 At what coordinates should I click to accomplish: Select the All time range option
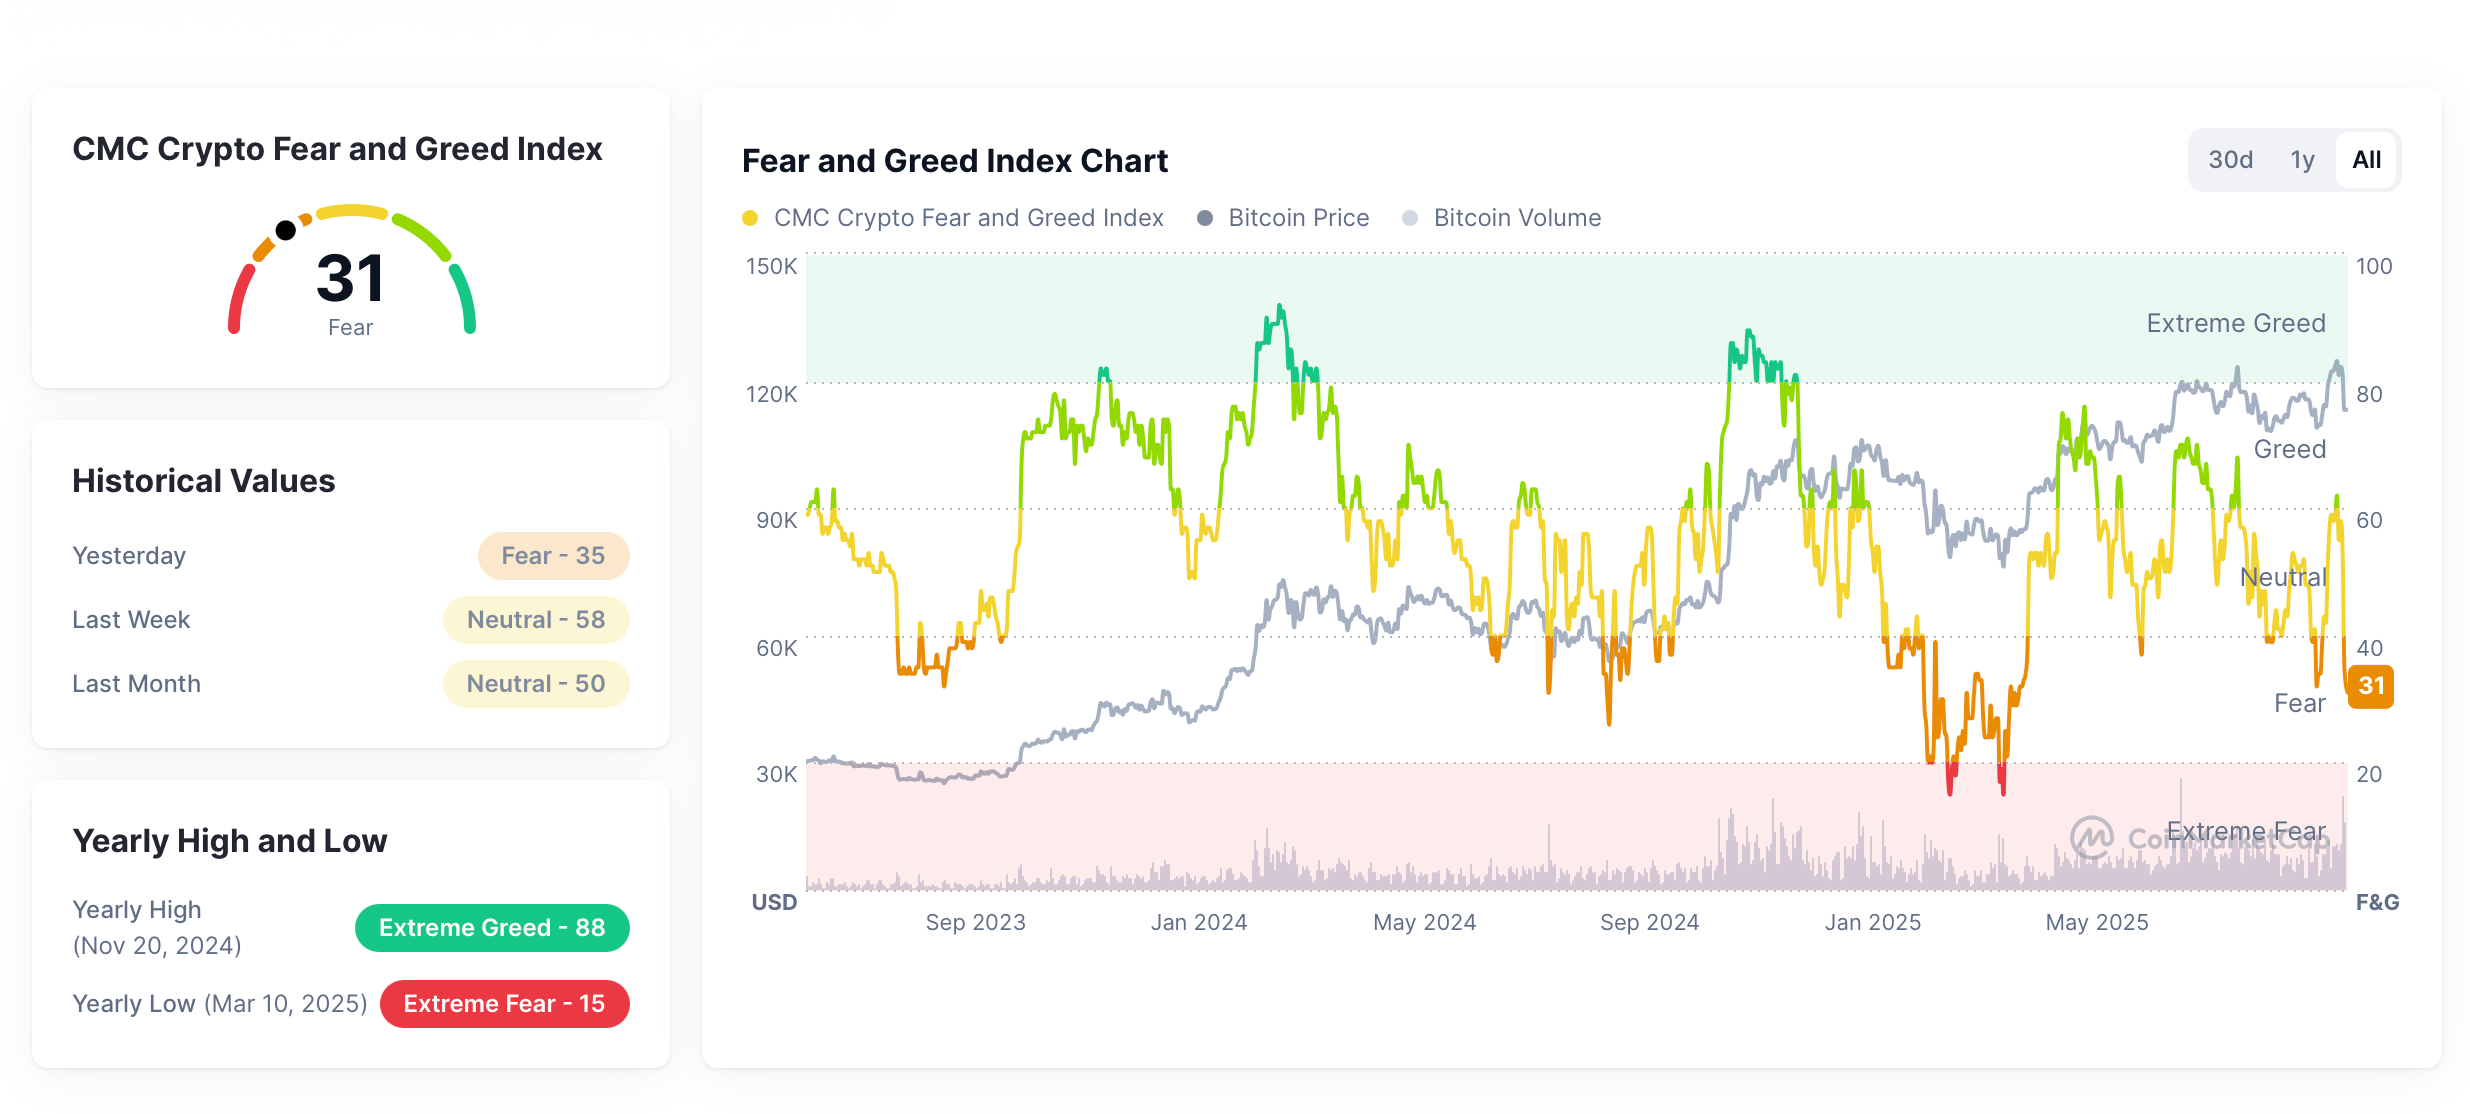(2366, 159)
